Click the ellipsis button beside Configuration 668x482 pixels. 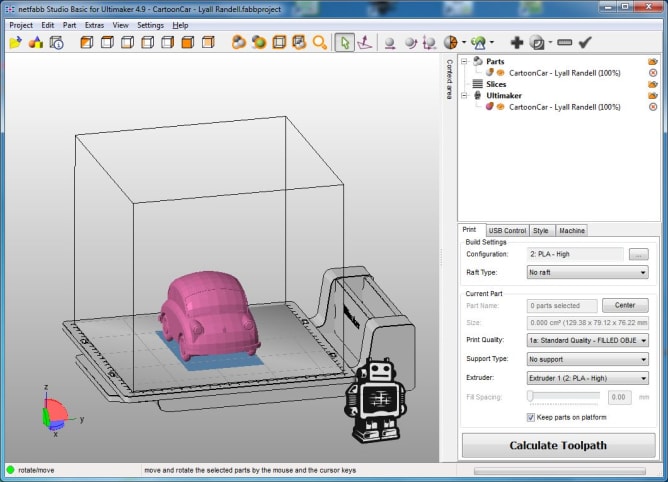[x=639, y=254]
